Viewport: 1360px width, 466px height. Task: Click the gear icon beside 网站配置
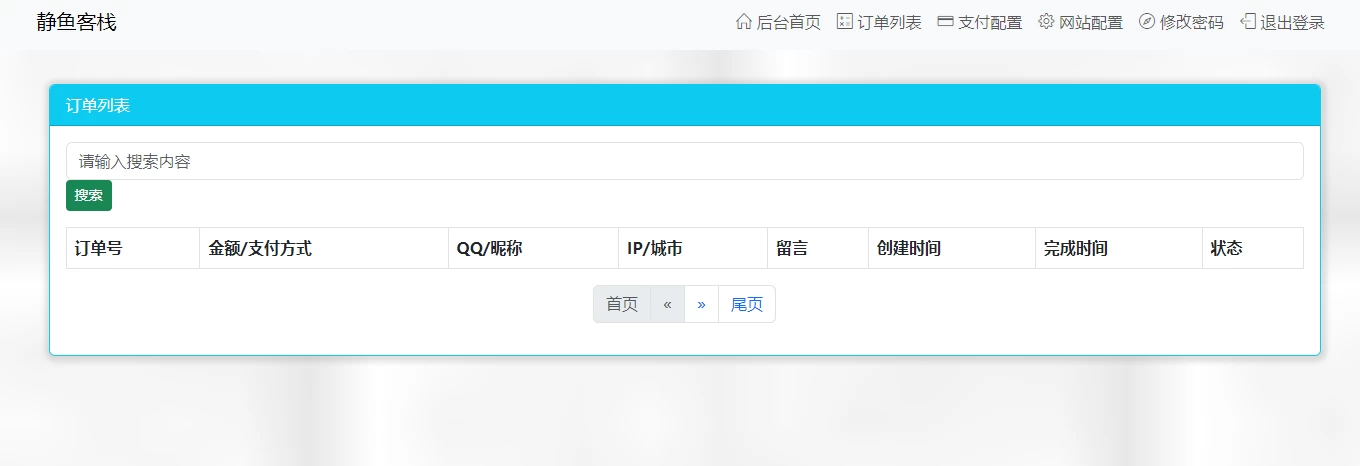[1046, 22]
